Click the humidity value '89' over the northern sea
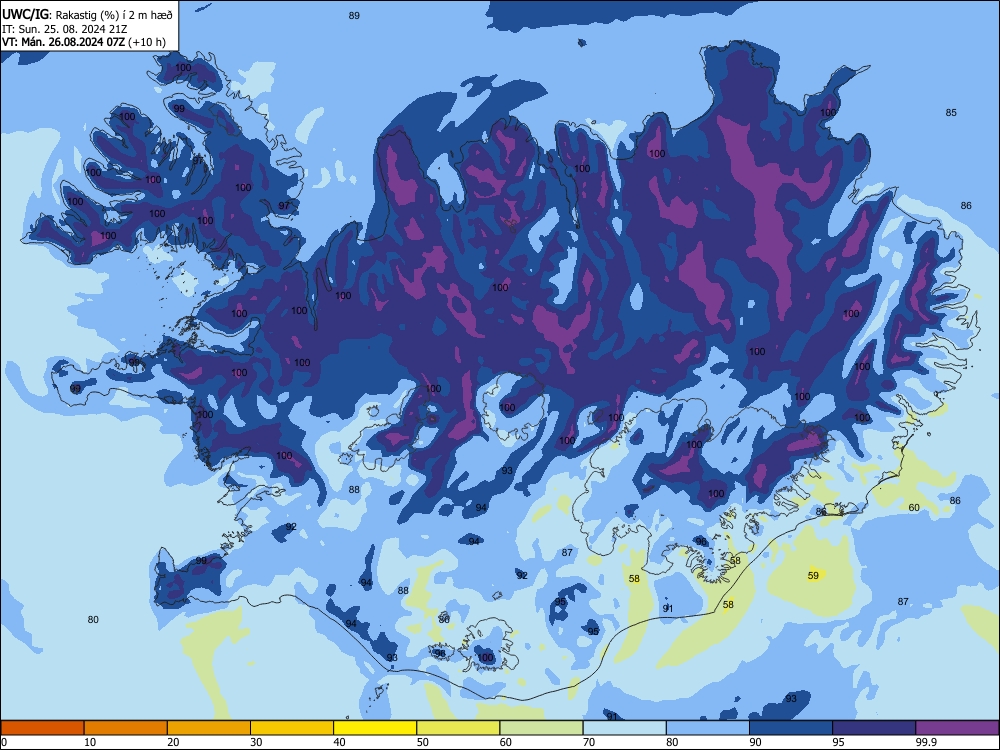The image size is (1000, 750). pos(354,15)
